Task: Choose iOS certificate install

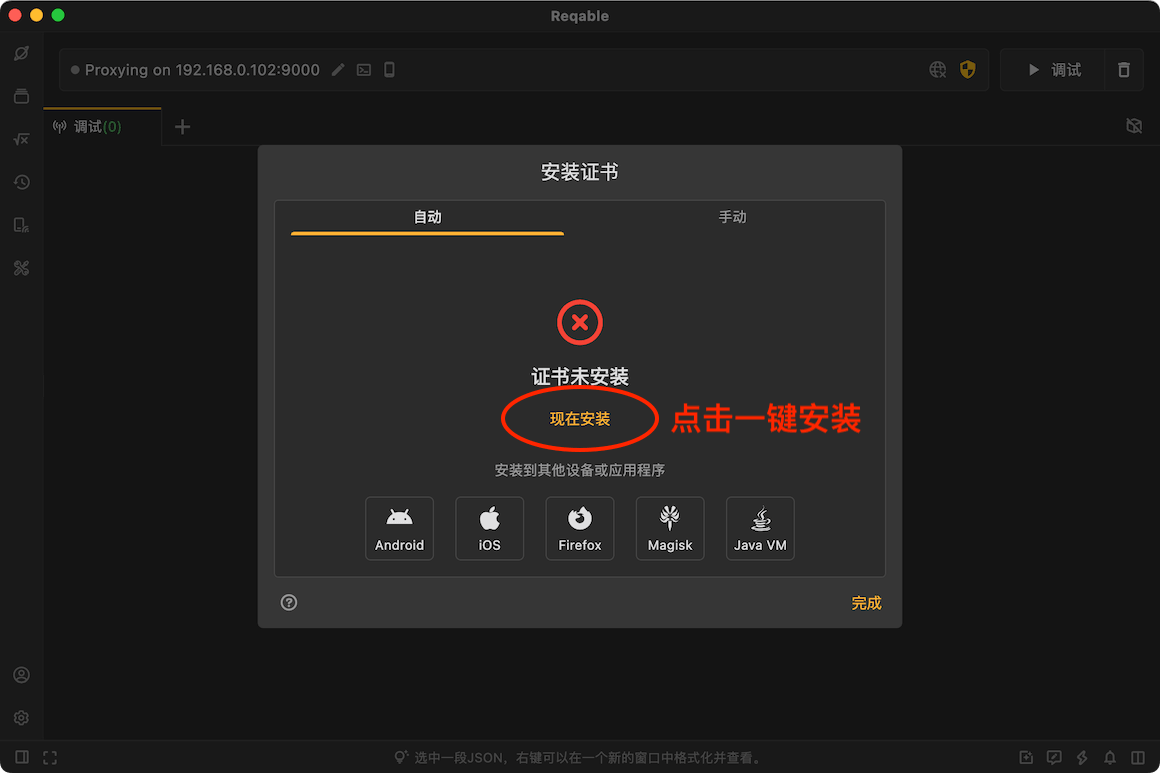Action: click(490, 528)
